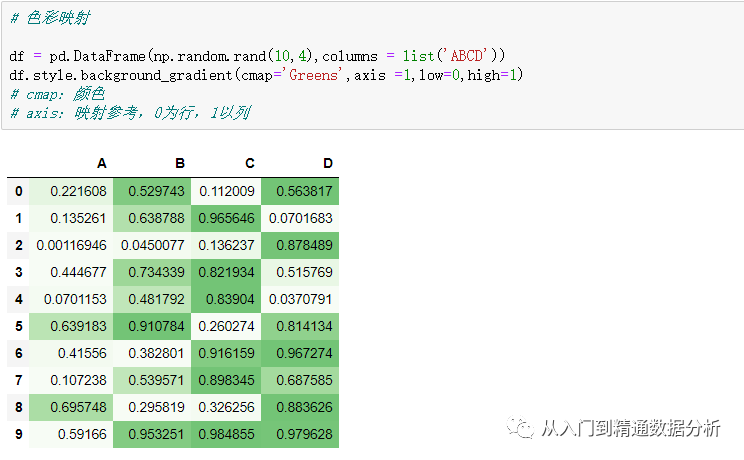Viewport: 744px width, 460px height.
Task: Select row index 4
Action: pos(19,300)
